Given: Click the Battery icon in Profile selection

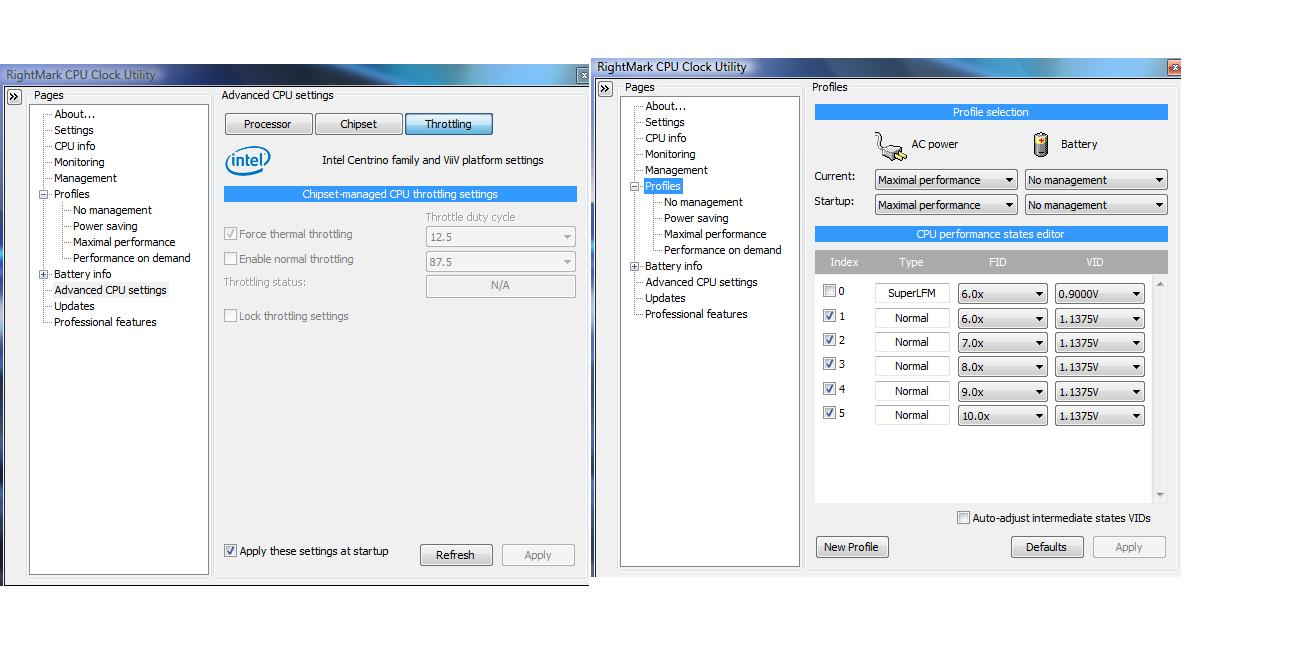Looking at the screenshot, I should coord(1040,144).
